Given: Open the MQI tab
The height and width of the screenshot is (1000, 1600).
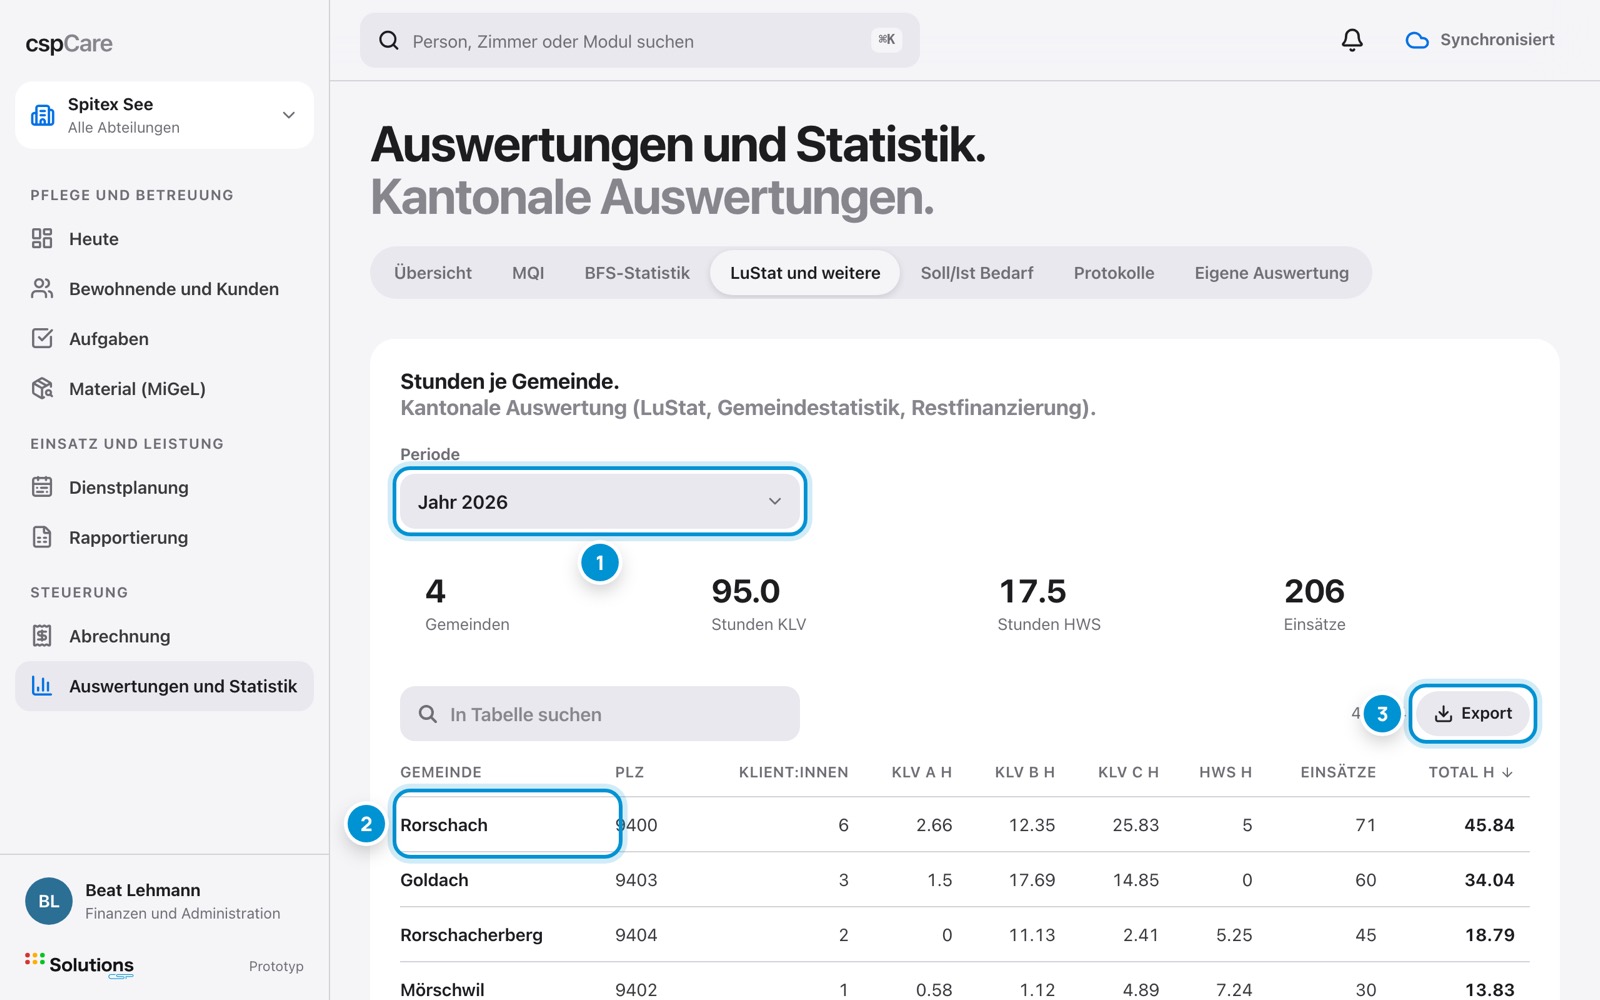Looking at the screenshot, I should tap(528, 273).
